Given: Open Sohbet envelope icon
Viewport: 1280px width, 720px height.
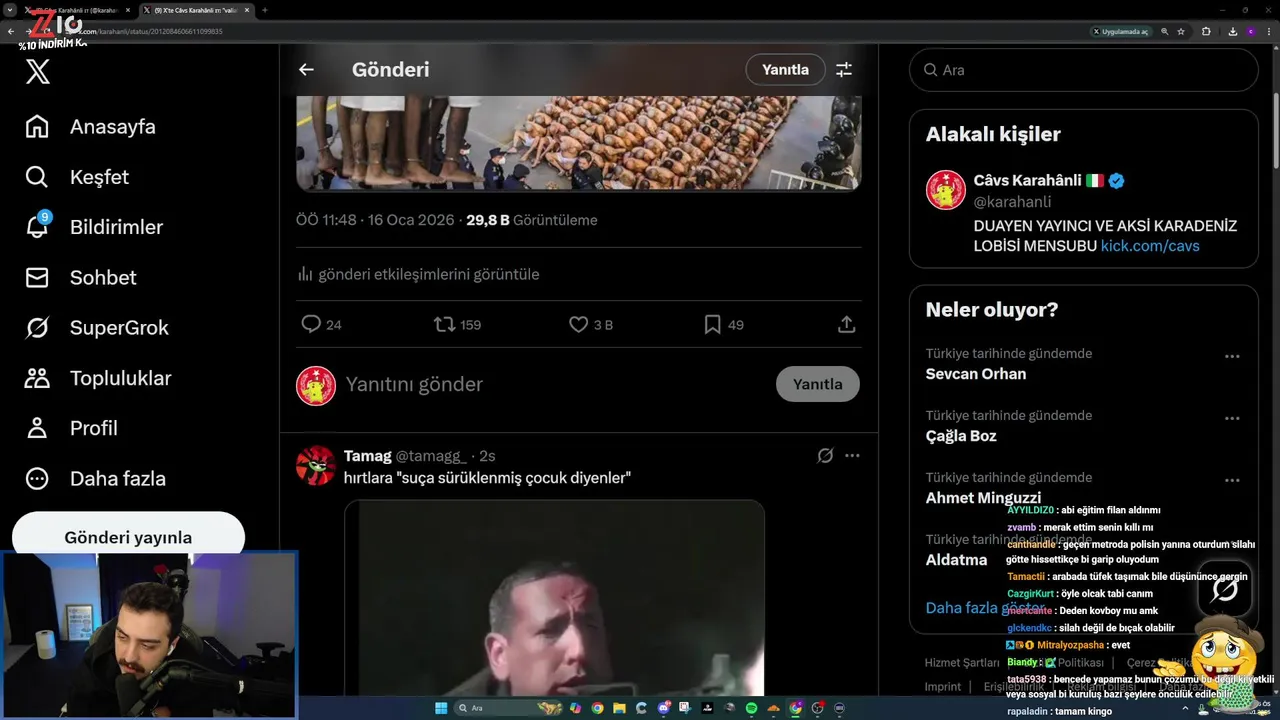Looking at the screenshot, I should pyautogui.click(x=37, y=277).
